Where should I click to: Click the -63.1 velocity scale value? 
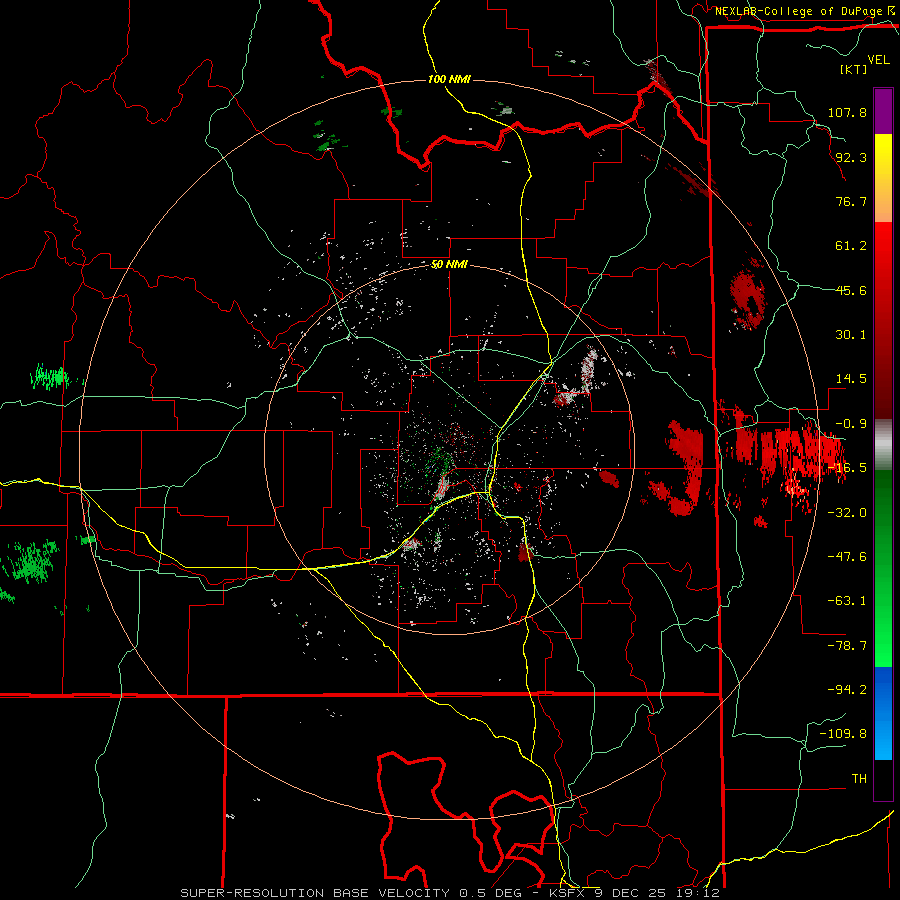(847, 601)
